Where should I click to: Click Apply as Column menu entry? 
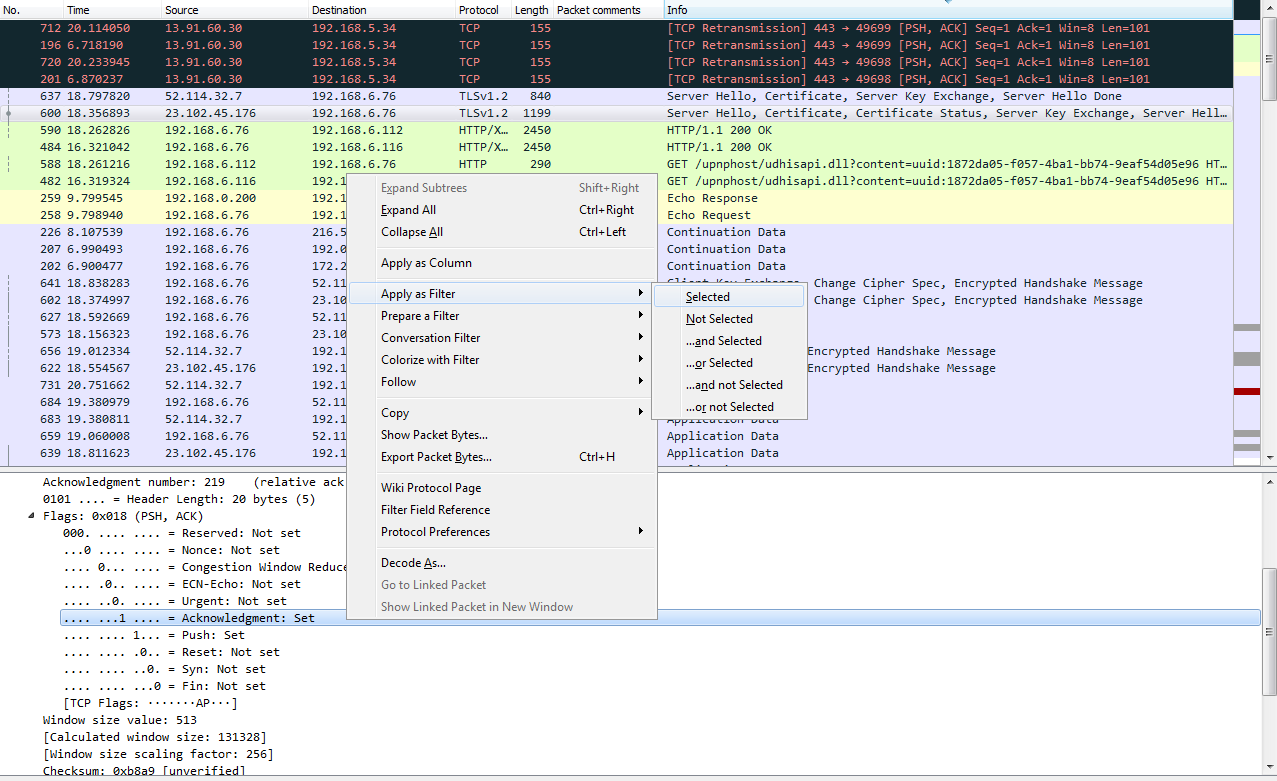[426, 263]
